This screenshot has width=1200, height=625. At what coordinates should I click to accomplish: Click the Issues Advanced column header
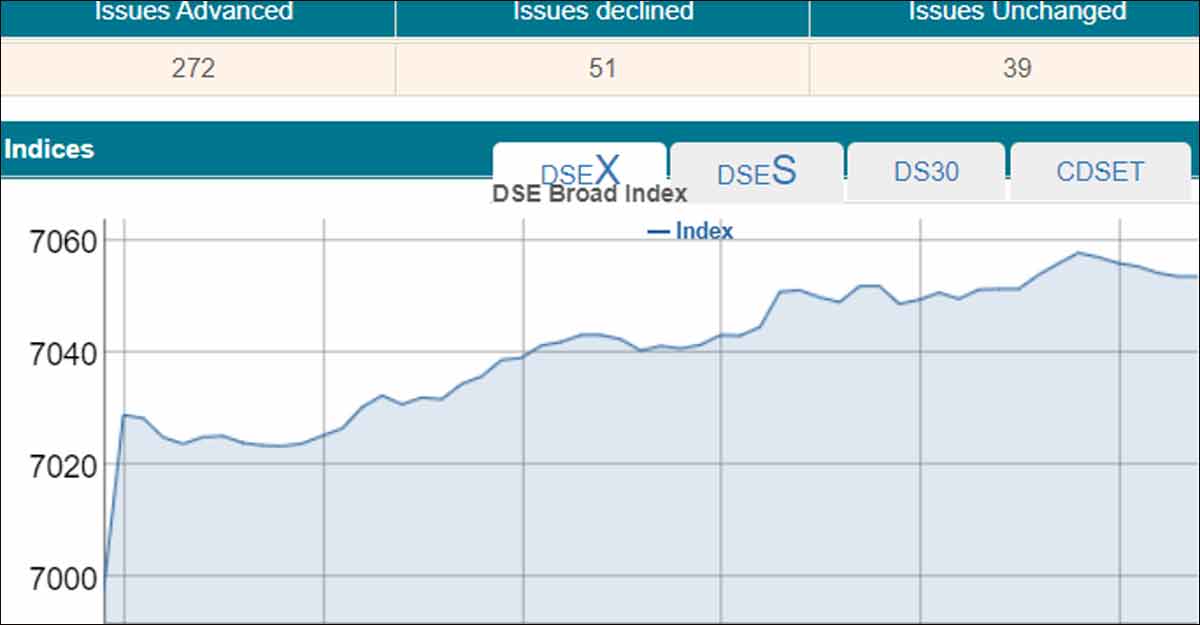tap(194, 13)
